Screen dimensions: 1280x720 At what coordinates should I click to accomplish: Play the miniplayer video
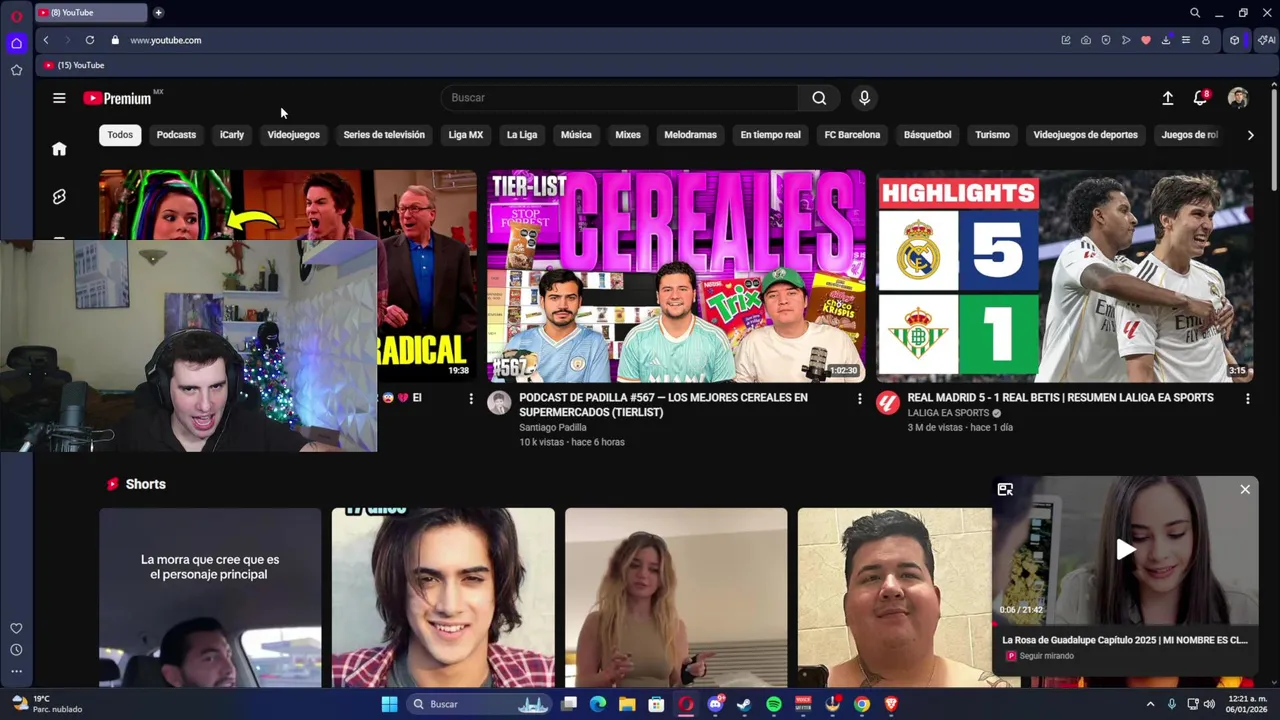tap(1126, 549)
